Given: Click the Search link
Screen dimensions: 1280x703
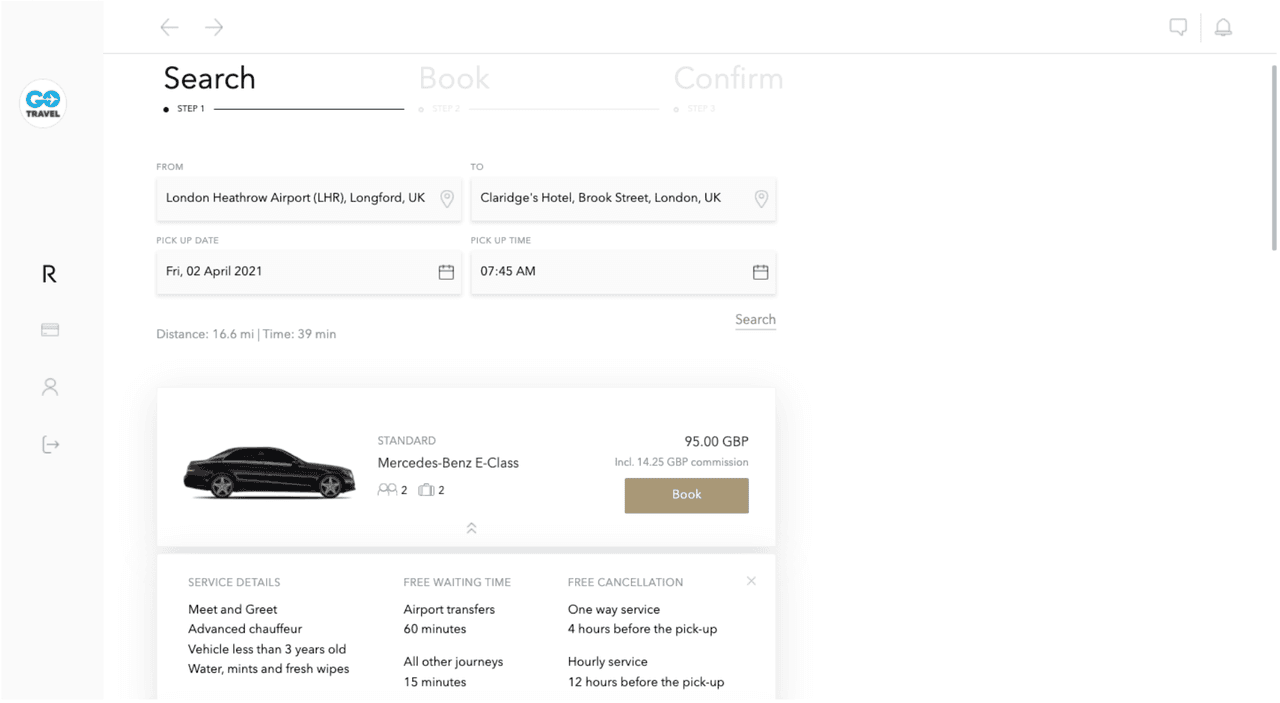Looking at the screenshot, I should point(755,320).
